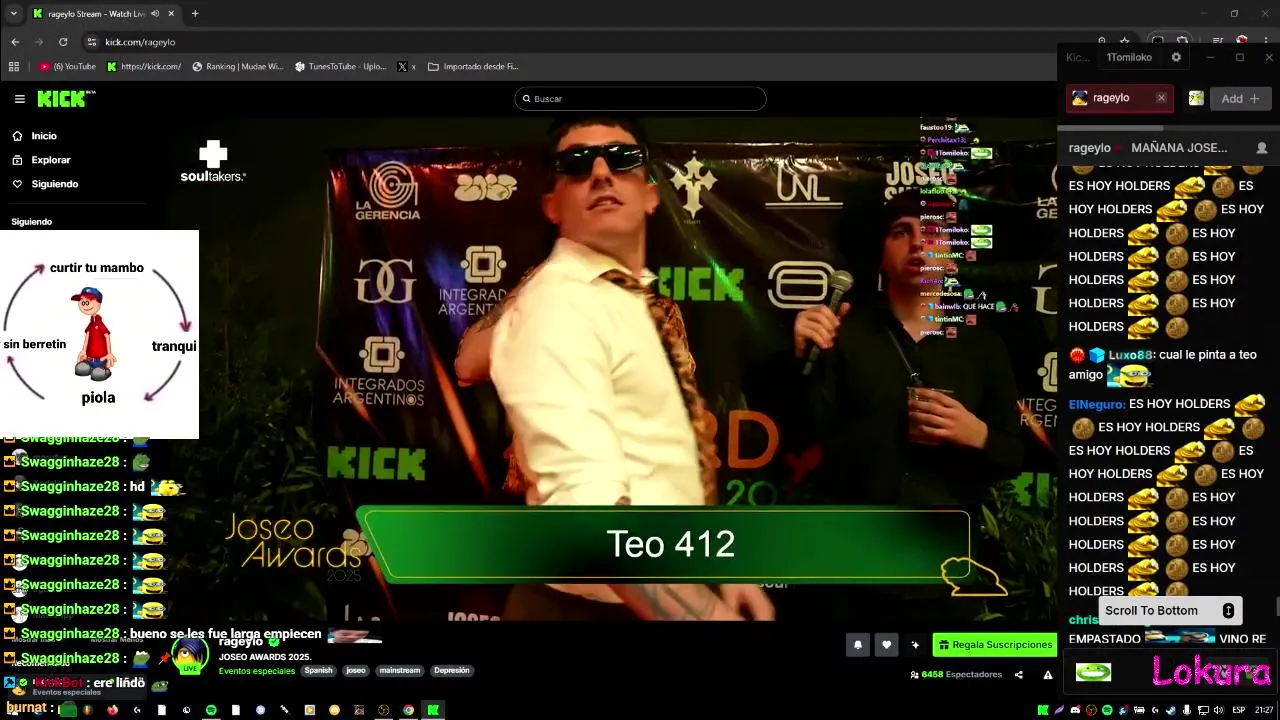Expand the tab search dropdown arrow
The image size is (1280, 720).
[x=13, y=14]
